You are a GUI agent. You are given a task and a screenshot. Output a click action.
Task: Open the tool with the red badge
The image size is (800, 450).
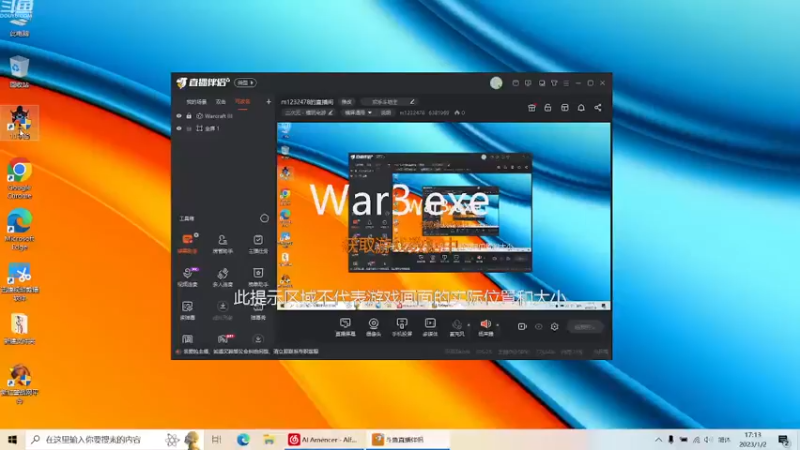(x=225, y=338)
